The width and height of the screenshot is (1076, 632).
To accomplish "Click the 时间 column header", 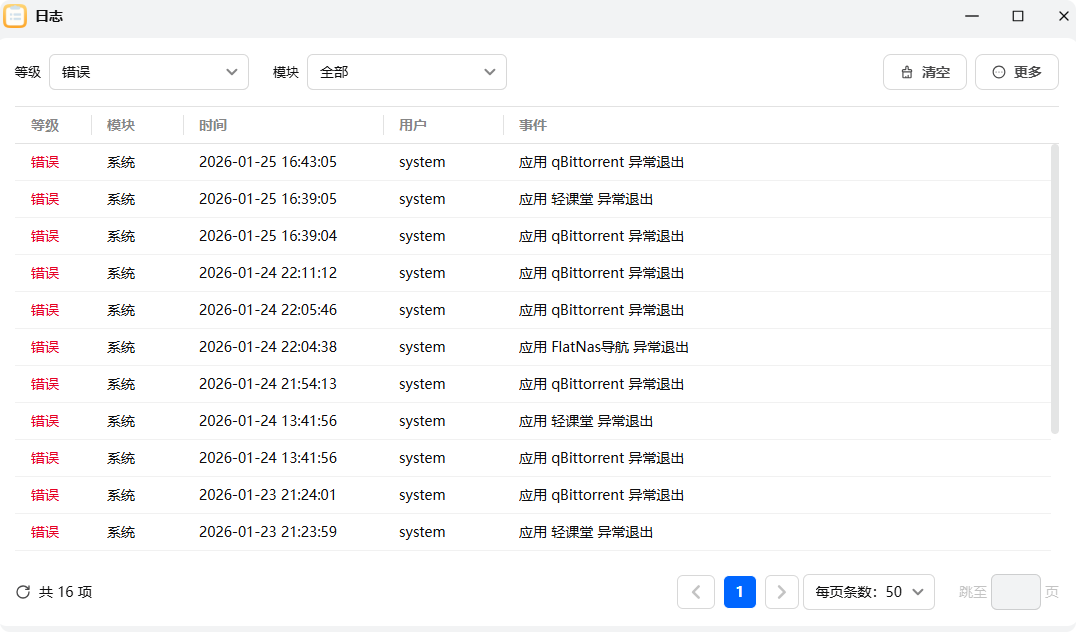I will tap(210, 125).
